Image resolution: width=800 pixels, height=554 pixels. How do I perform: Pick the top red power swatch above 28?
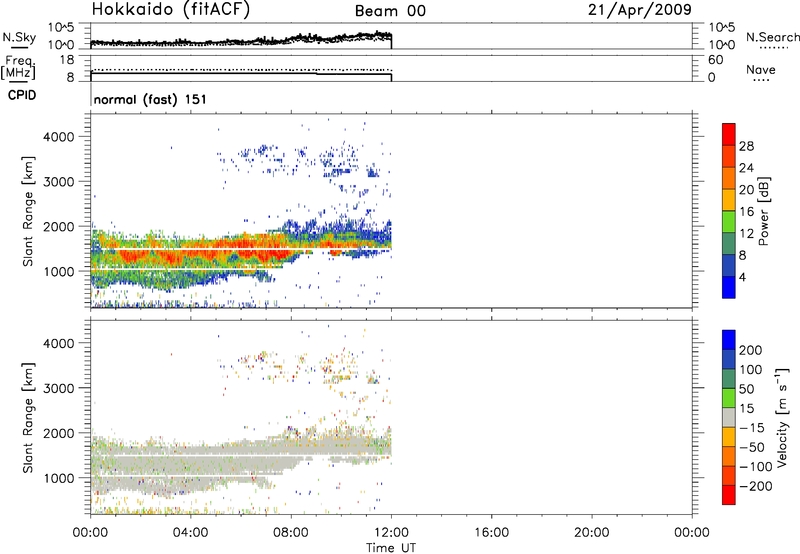point(729,134)
